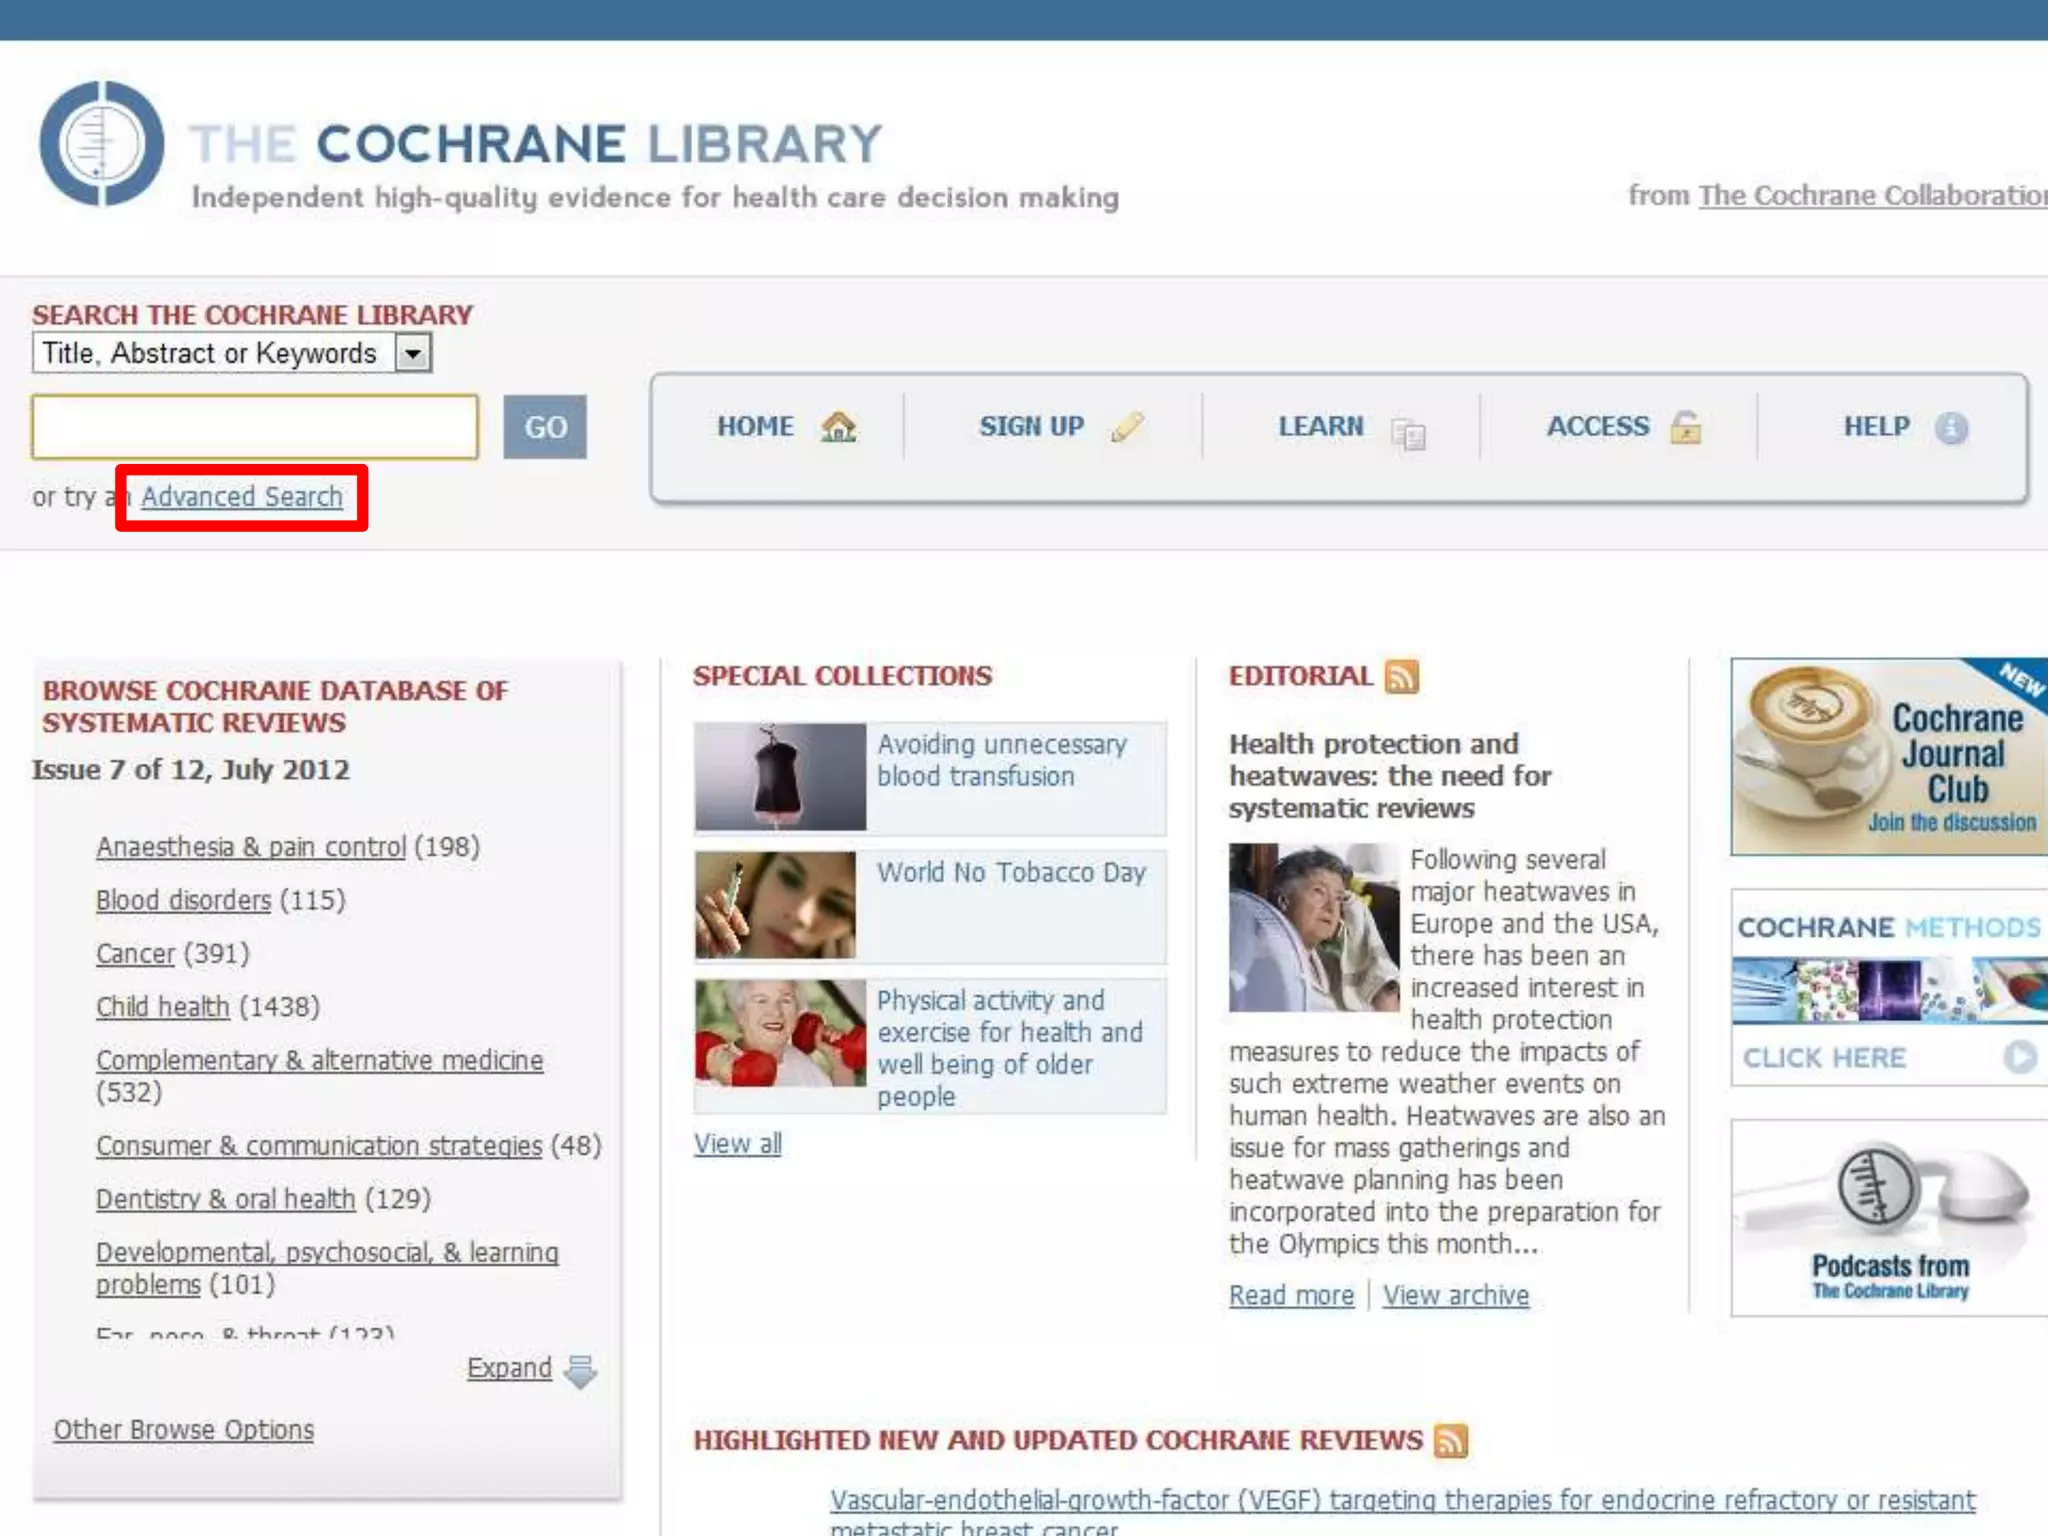Open the LEARN navigation item

click(1320, 426)
